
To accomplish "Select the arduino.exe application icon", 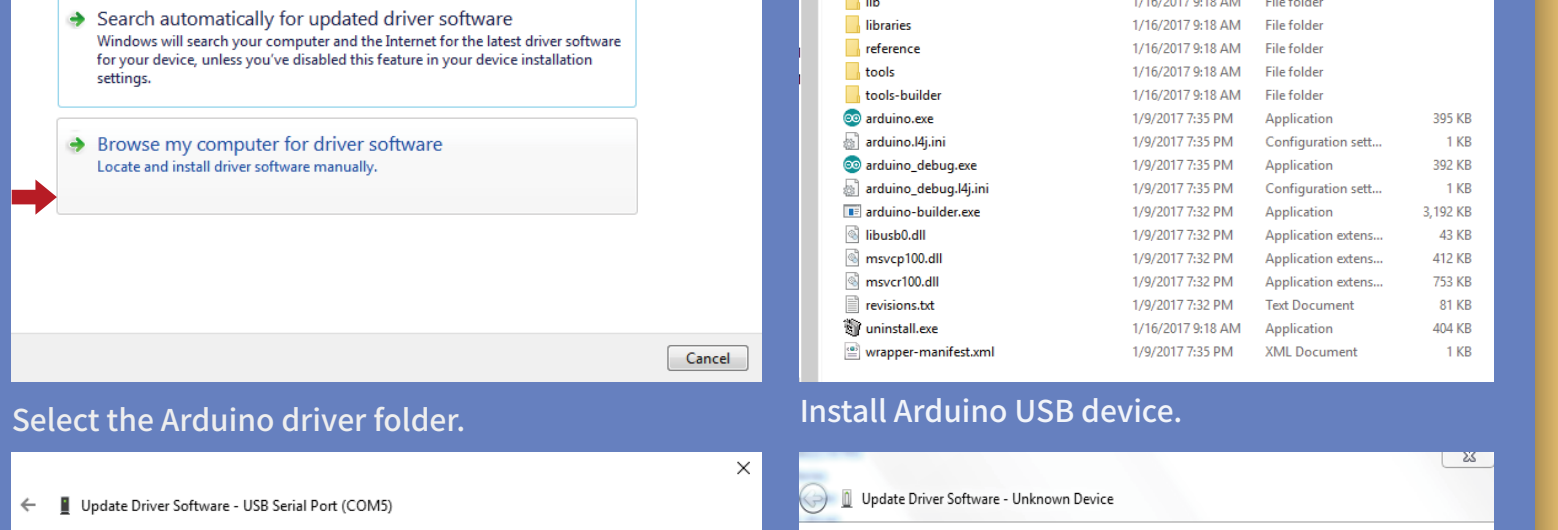I will point(852,118).
